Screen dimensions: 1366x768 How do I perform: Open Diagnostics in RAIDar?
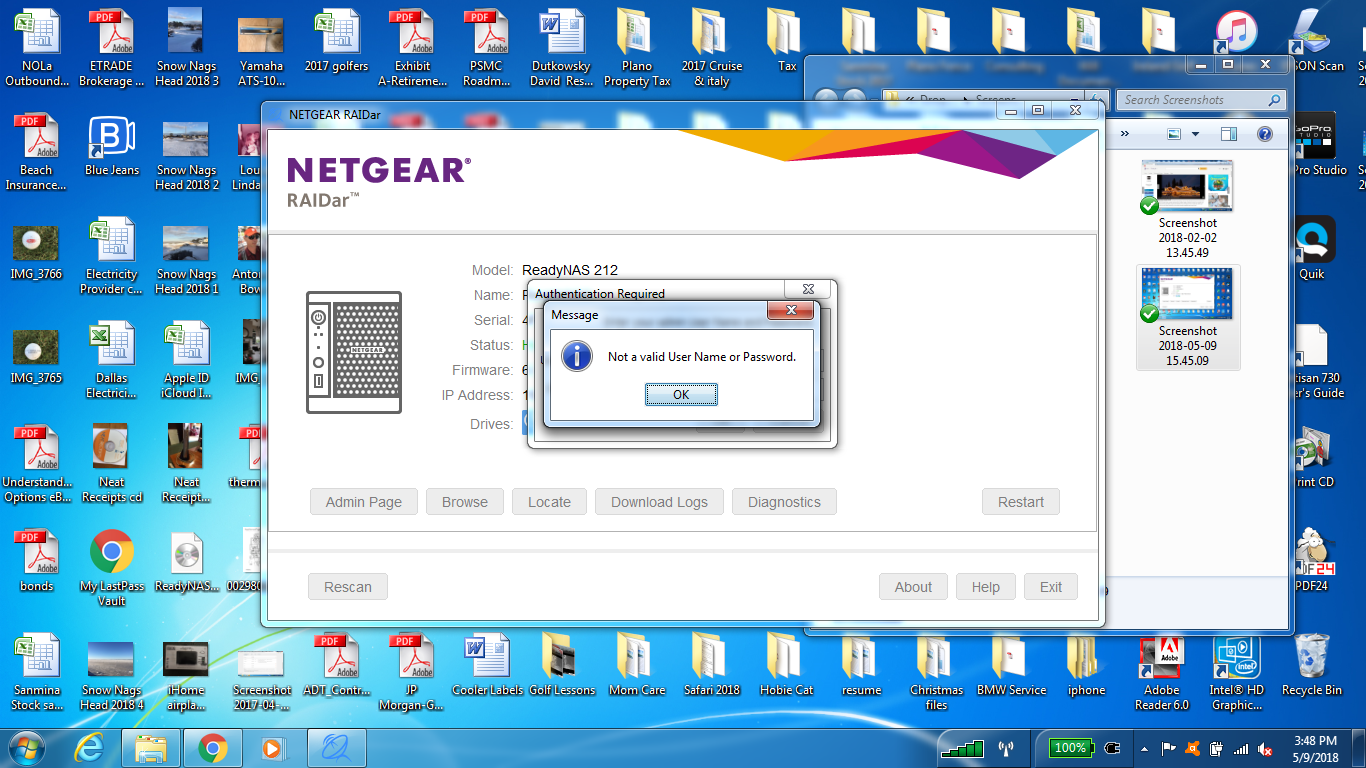[784, 502]
